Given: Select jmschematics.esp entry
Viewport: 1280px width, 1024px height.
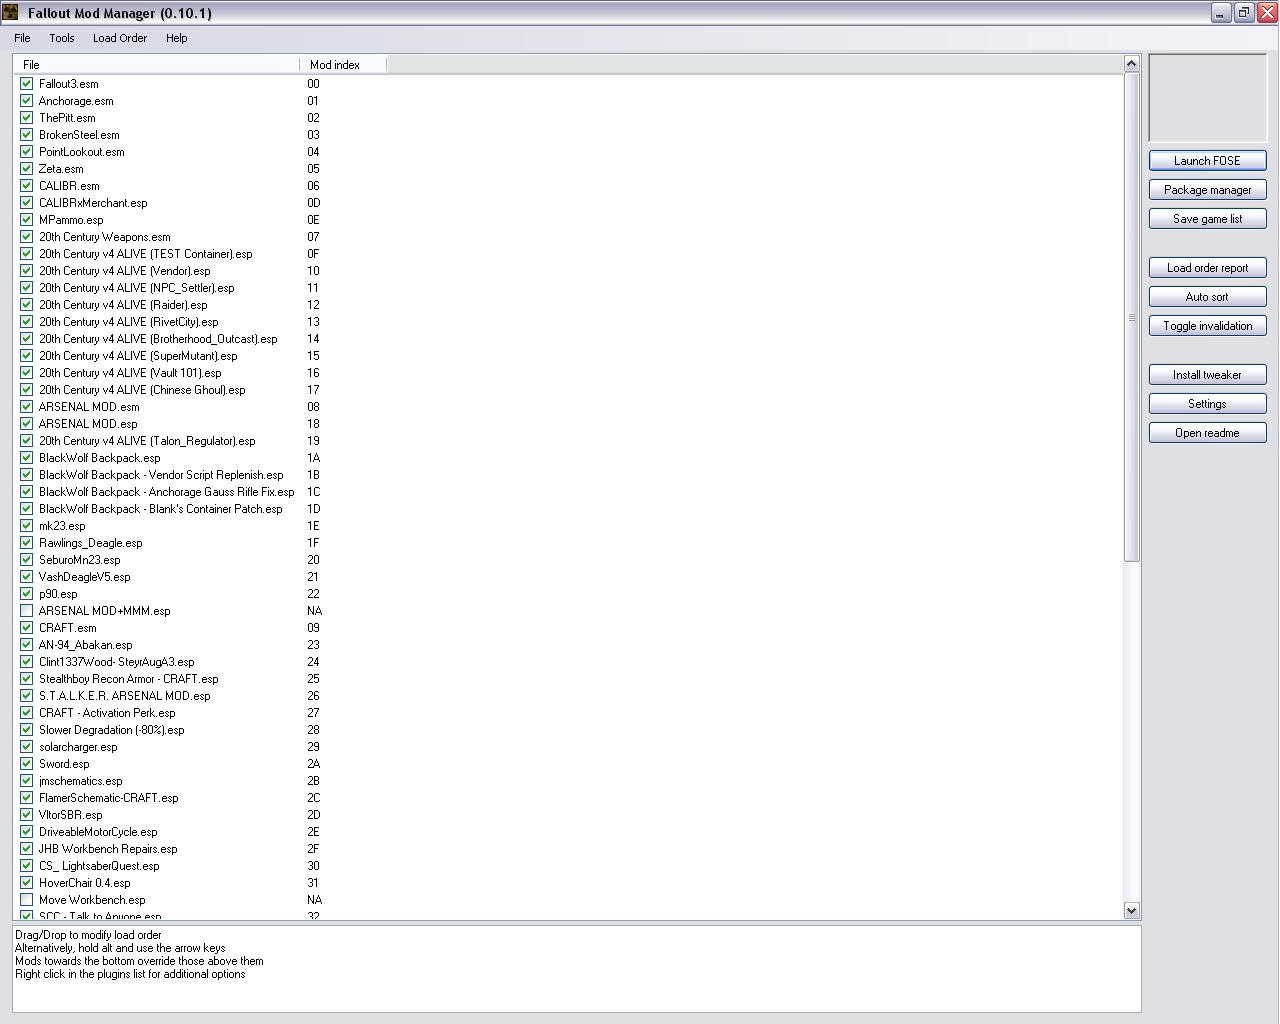Looking at the screenshot, I should tap(81, 781).
